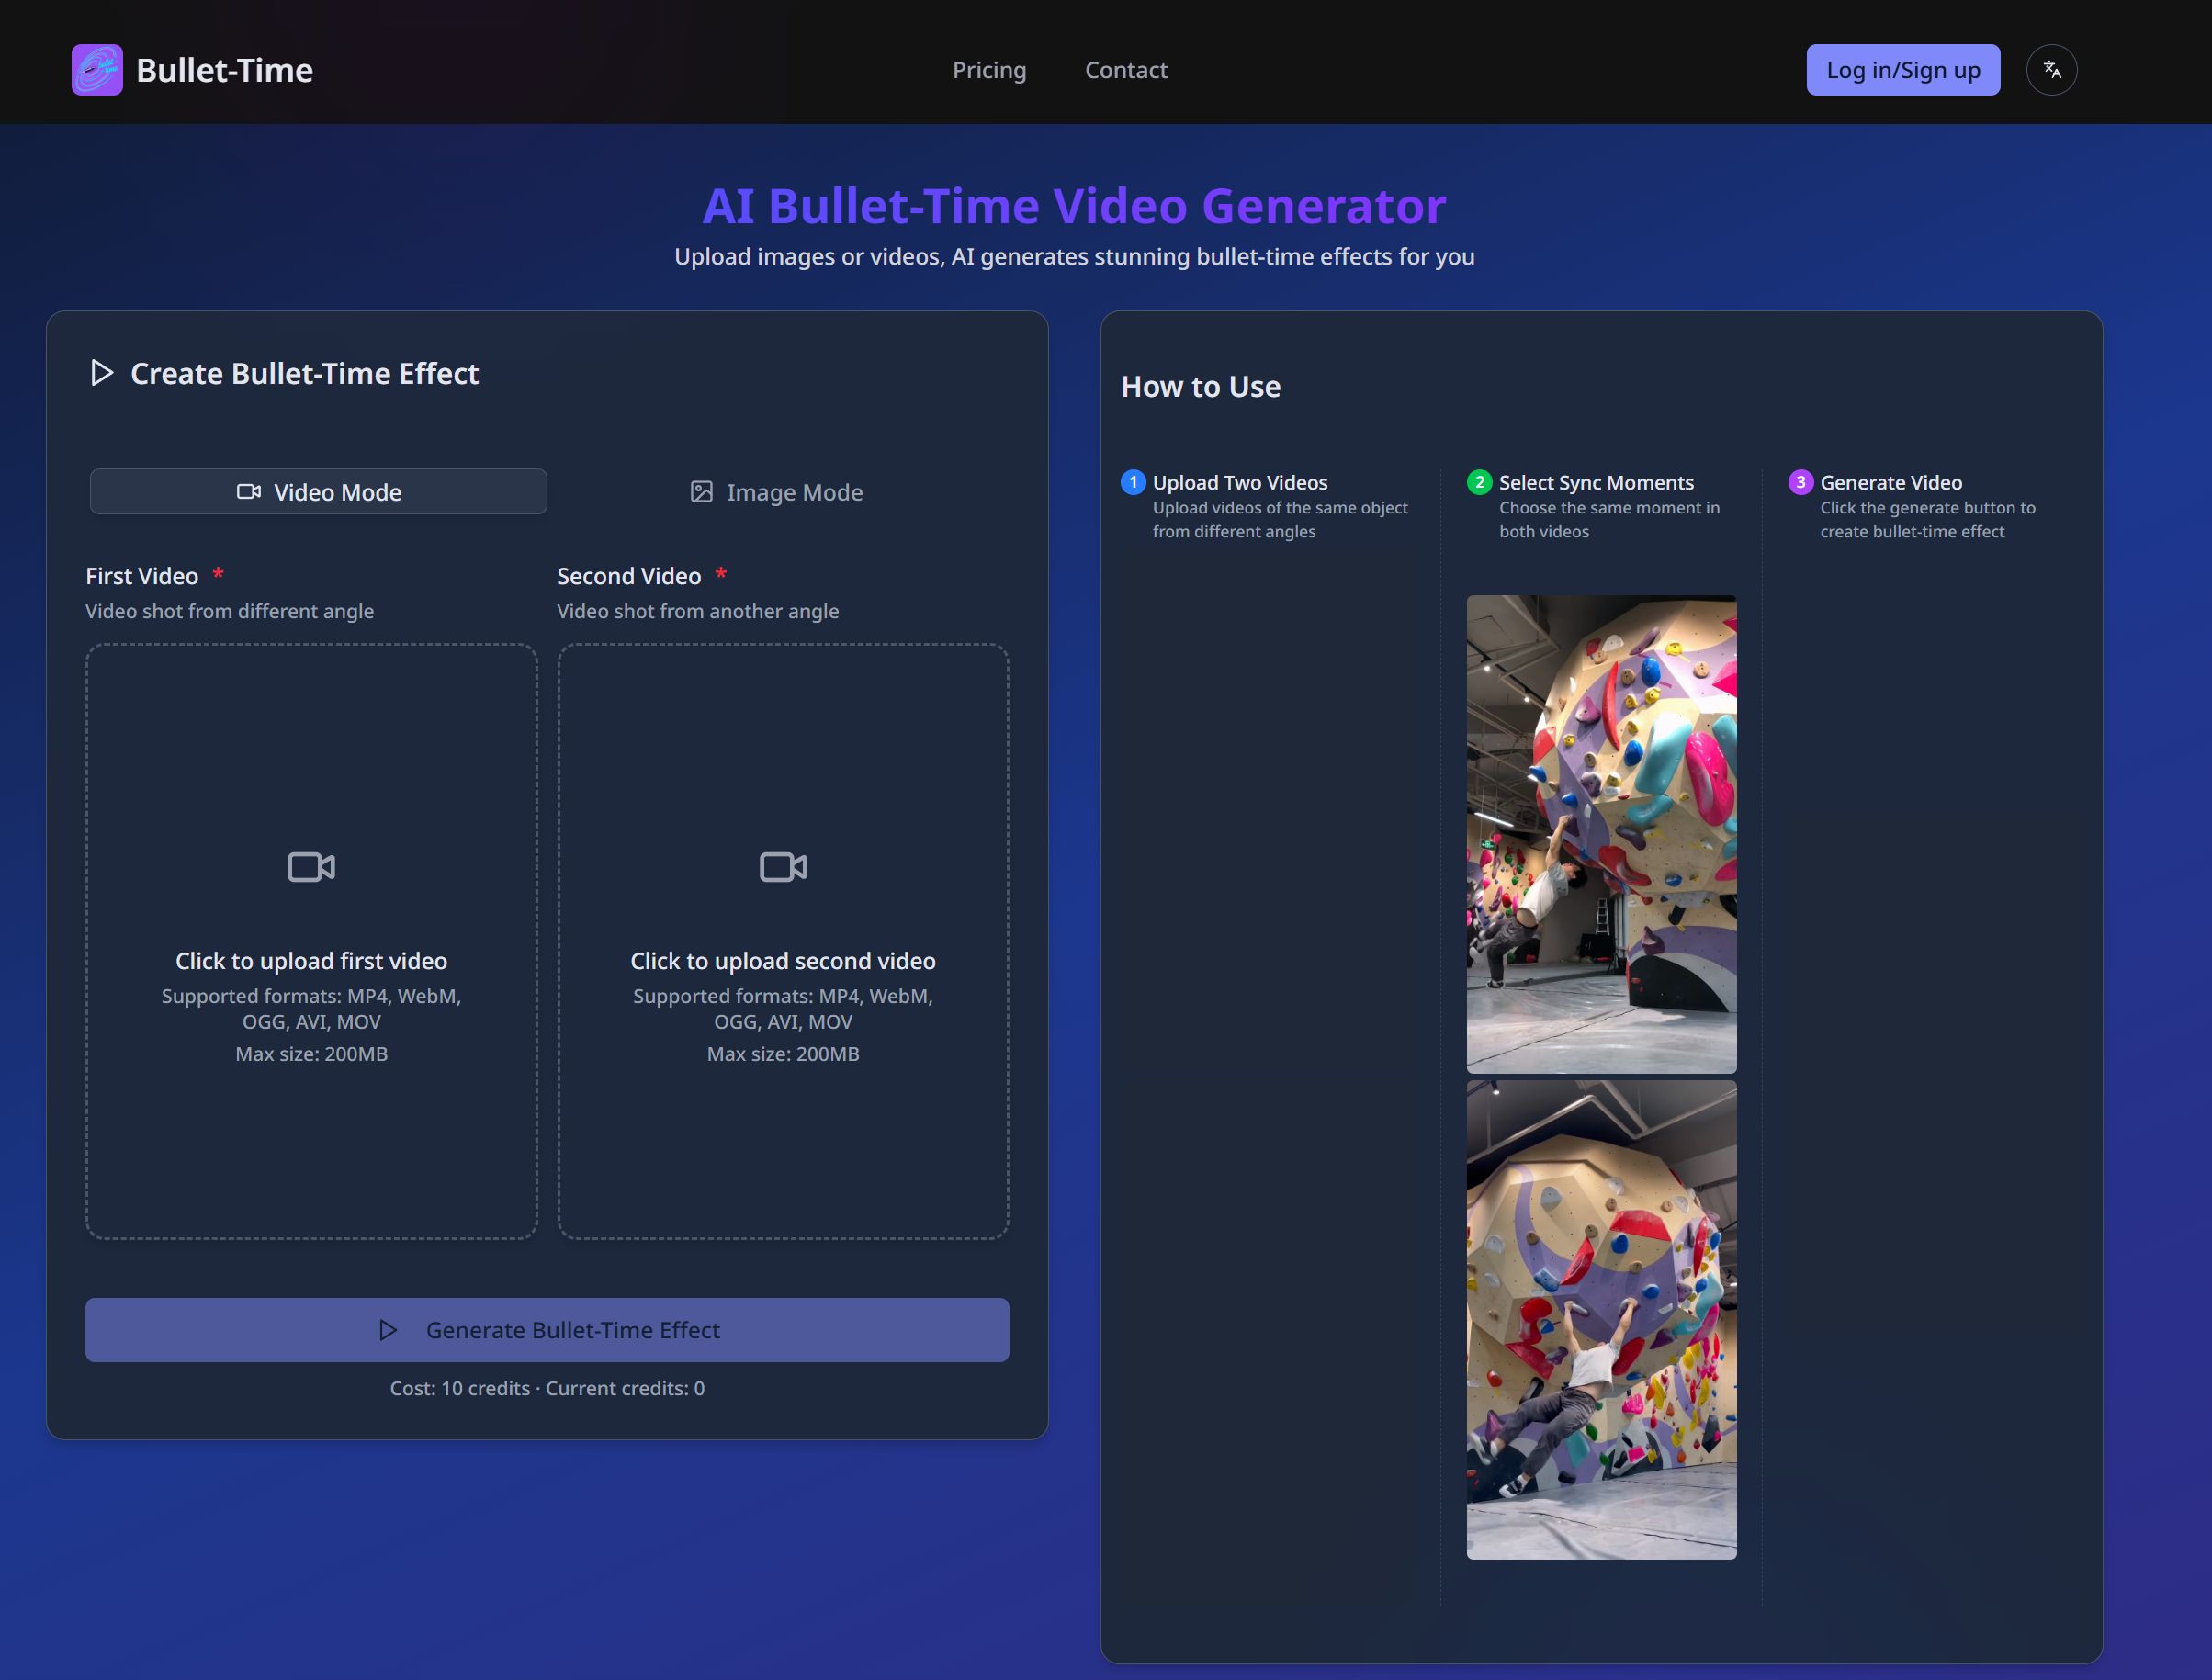The height and width of the screenshot is (1680, 2212).
Task: Click the play icon in the Generate button
Action: (388, 1330)
